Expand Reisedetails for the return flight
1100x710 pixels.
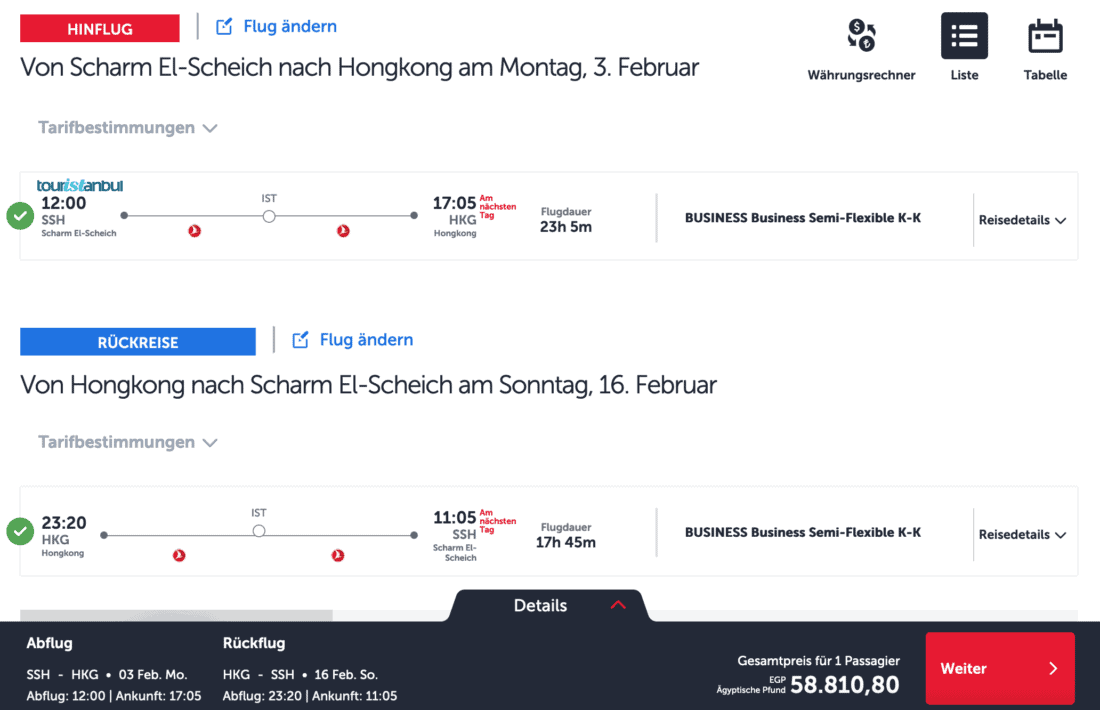[1022, 534]
